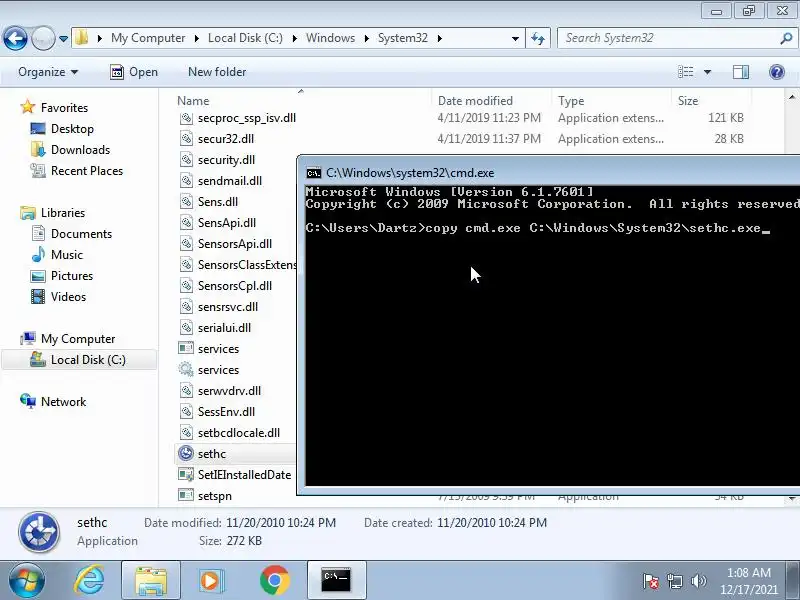The width and height of the screenshot is (800, 600).
Task: Open recent pages dropdown near nav arrows
Action: pos(63,39)
